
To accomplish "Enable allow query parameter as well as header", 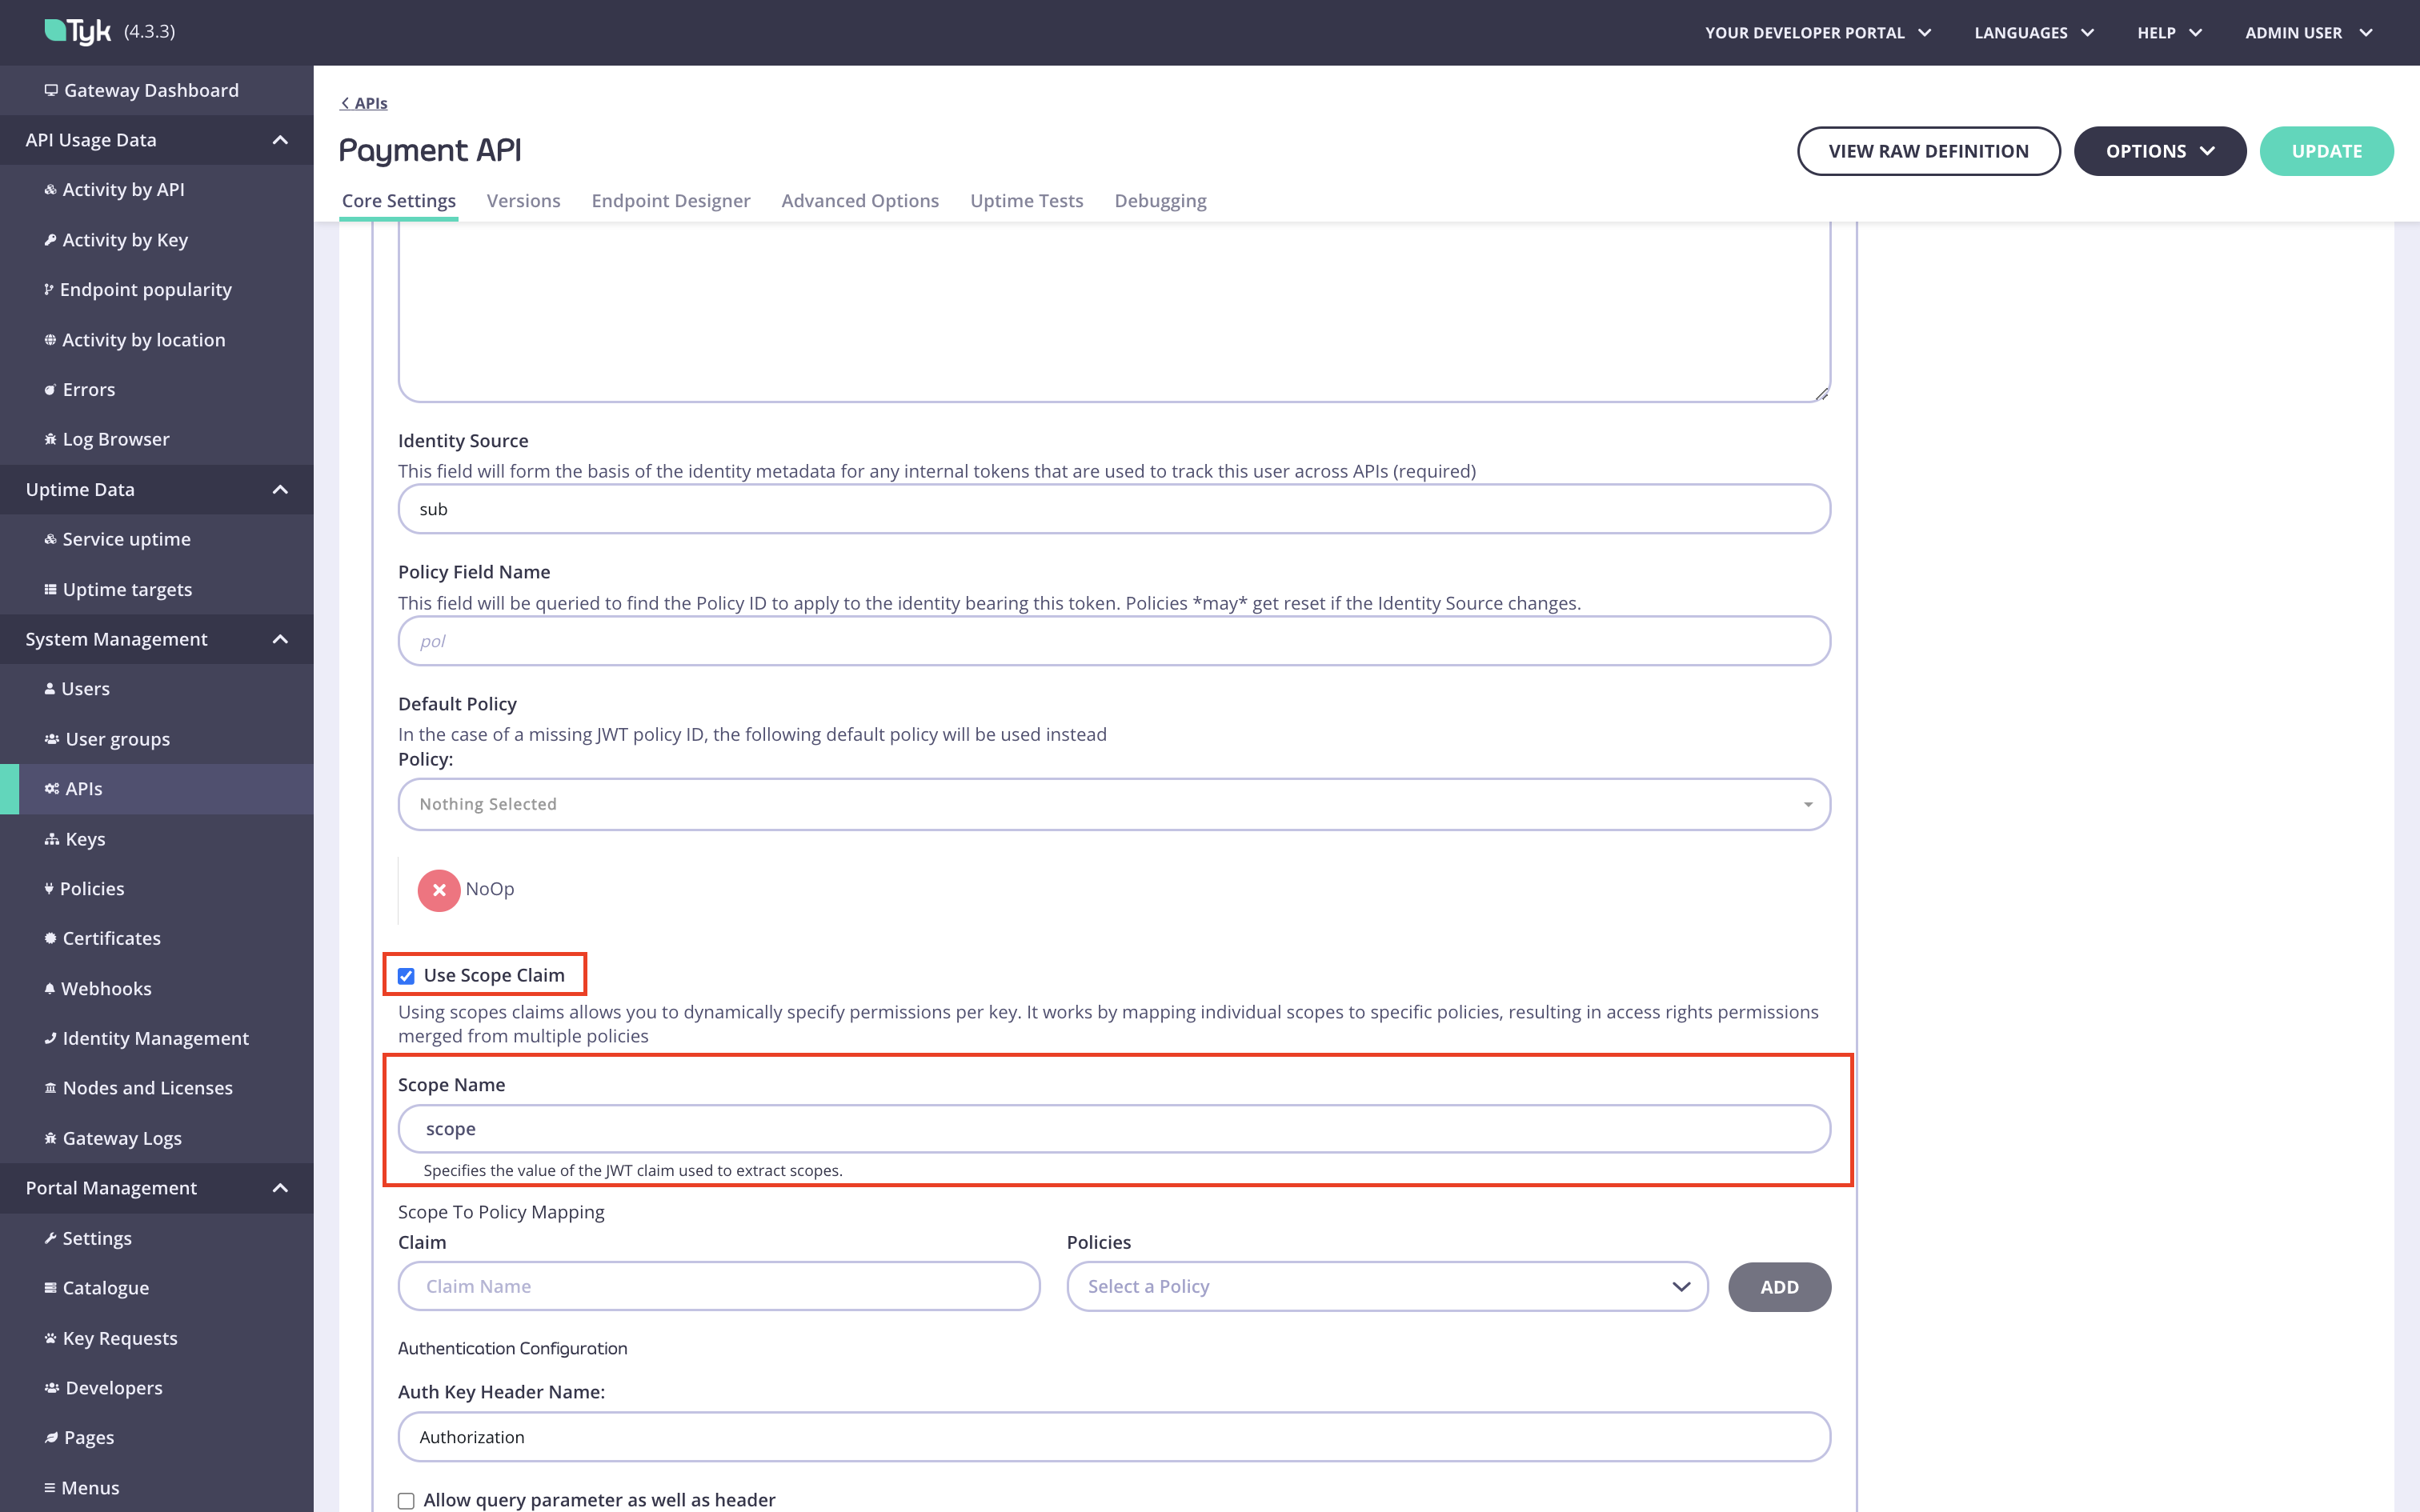I will click(x=406, y=1500).
